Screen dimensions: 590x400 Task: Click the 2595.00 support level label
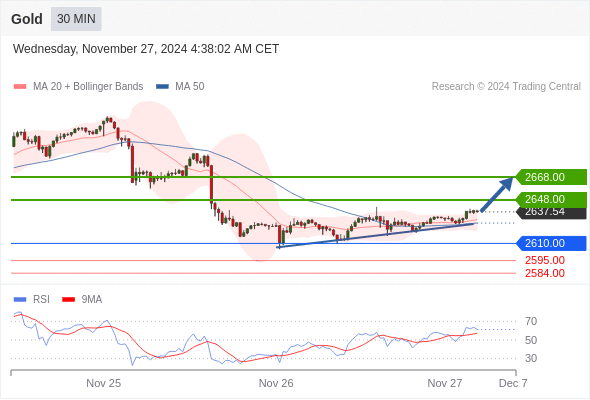545,260
